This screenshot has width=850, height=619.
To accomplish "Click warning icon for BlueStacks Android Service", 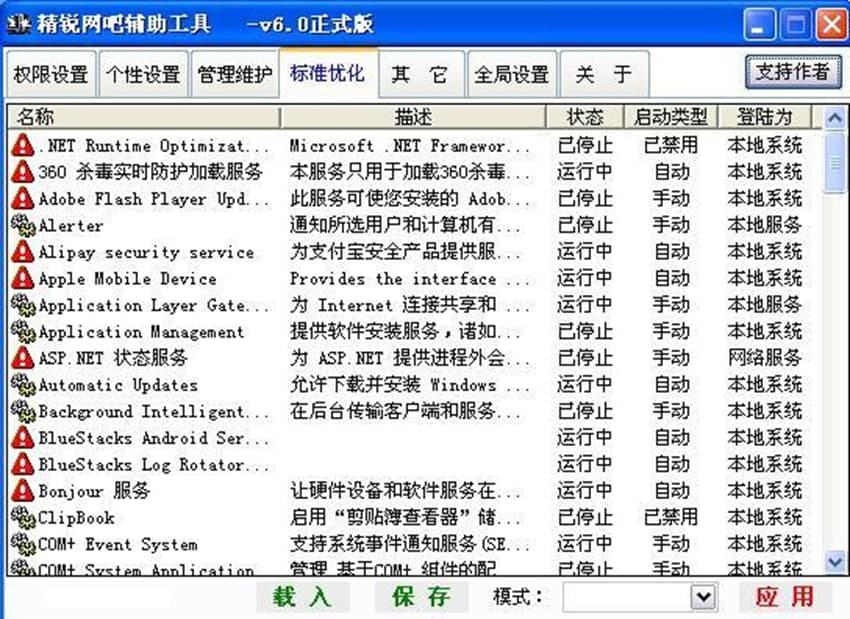I will [x=23, y=437].
